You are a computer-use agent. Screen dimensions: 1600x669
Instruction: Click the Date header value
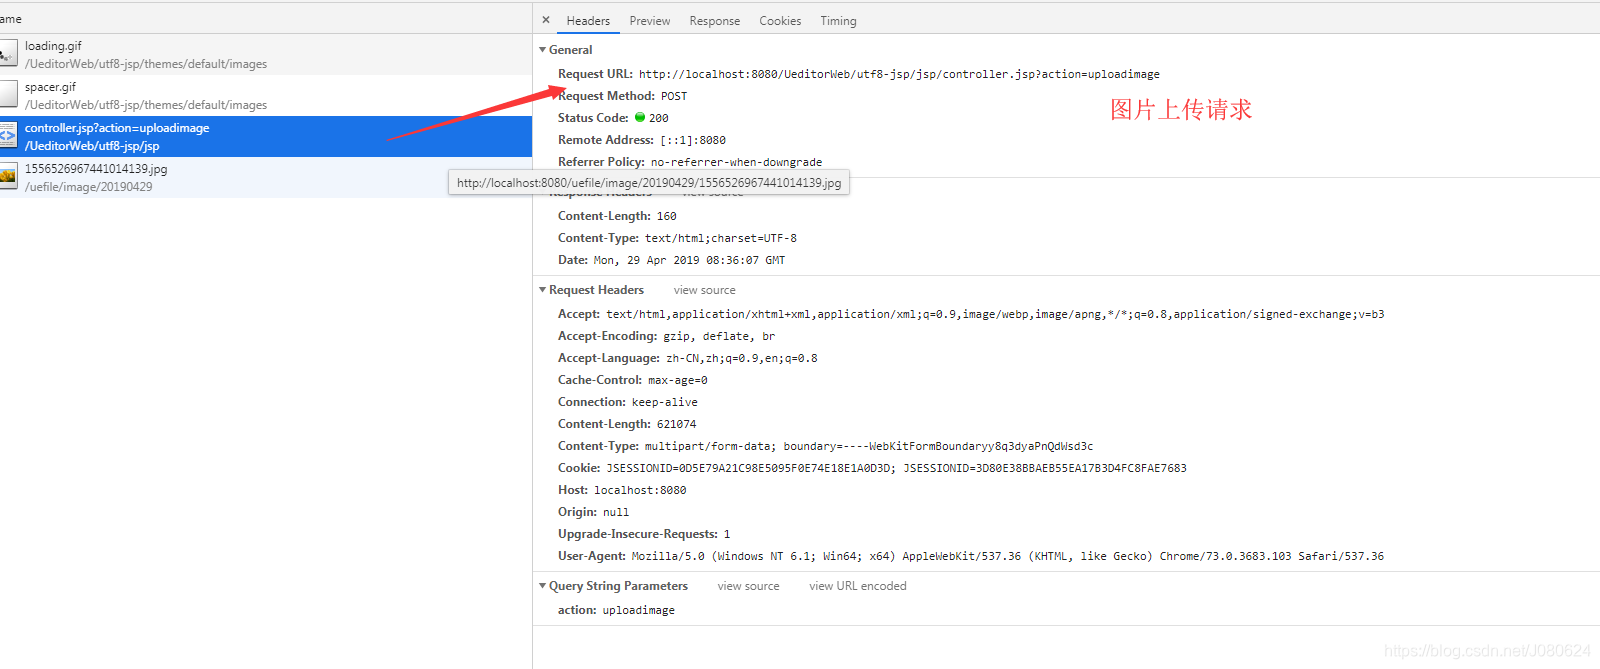(x=689, y=260)
